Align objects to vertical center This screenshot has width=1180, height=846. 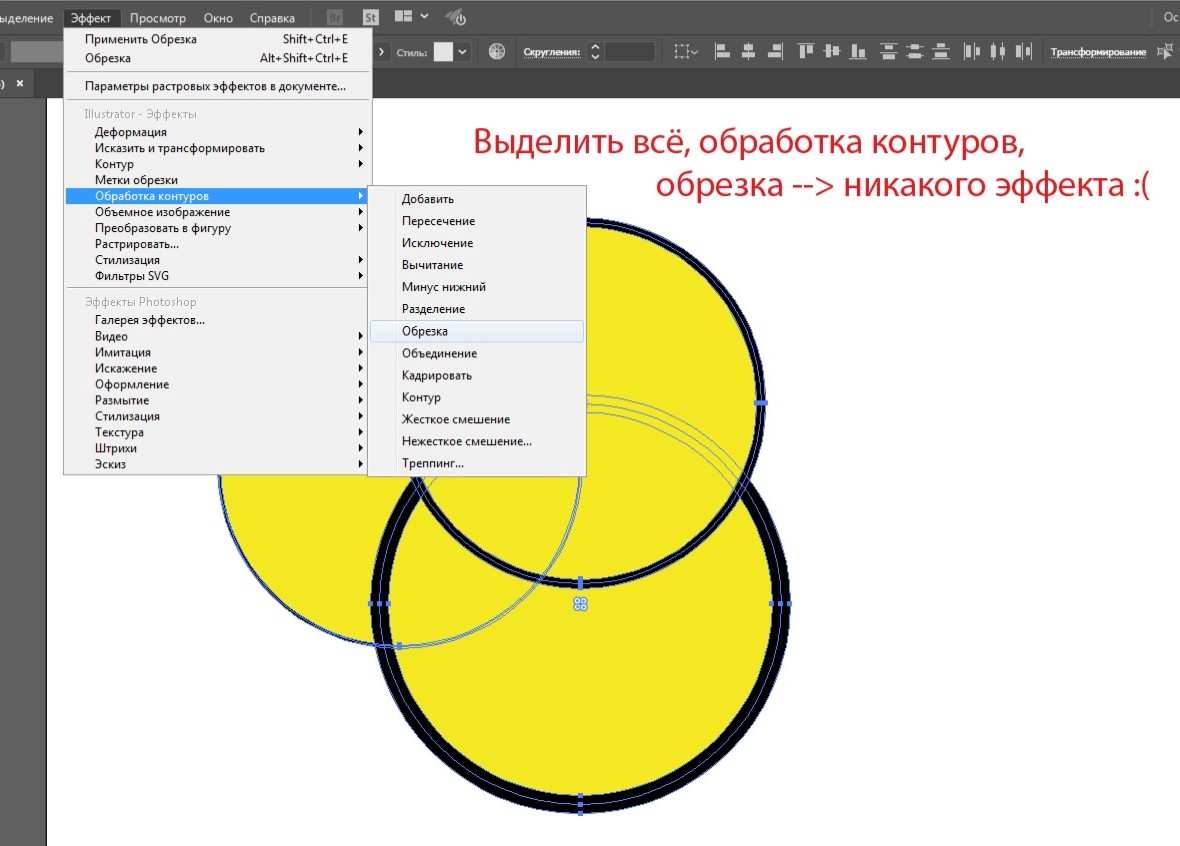pos(832,51)
